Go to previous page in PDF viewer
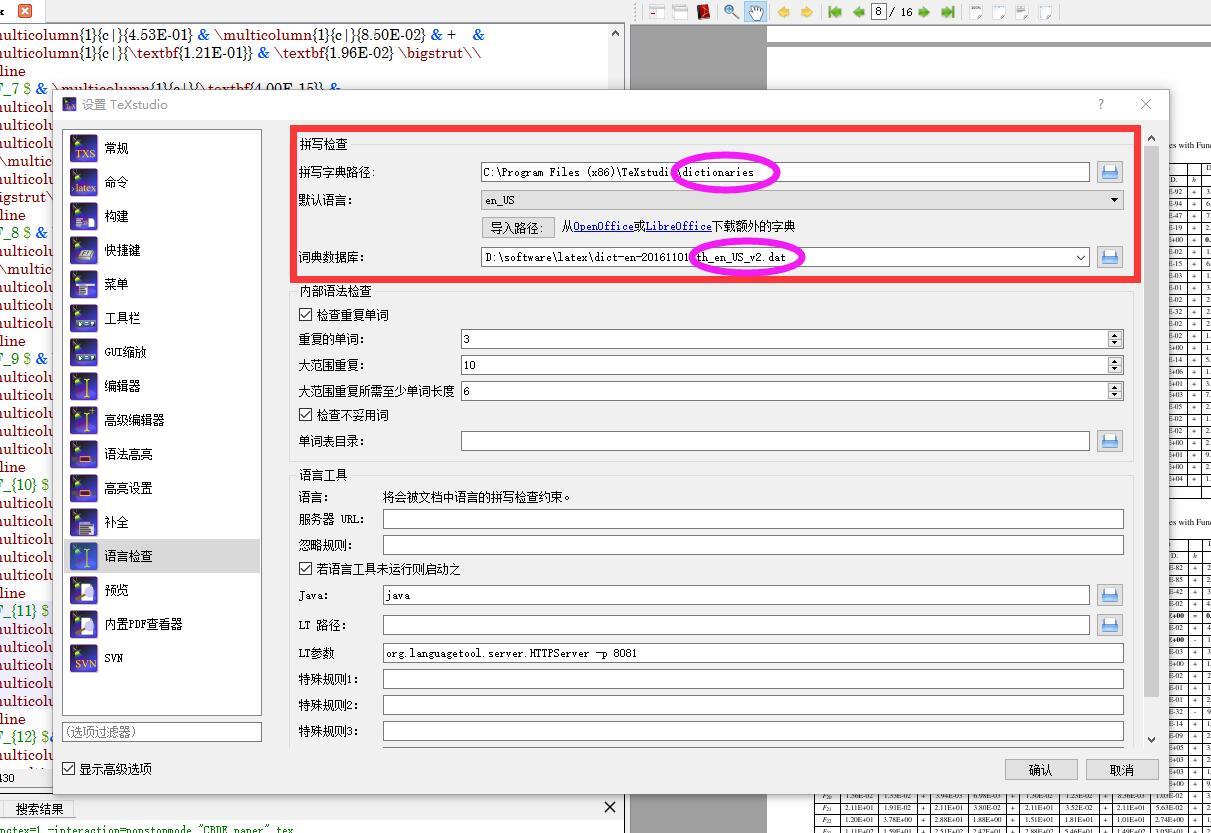 coord(858,12)
